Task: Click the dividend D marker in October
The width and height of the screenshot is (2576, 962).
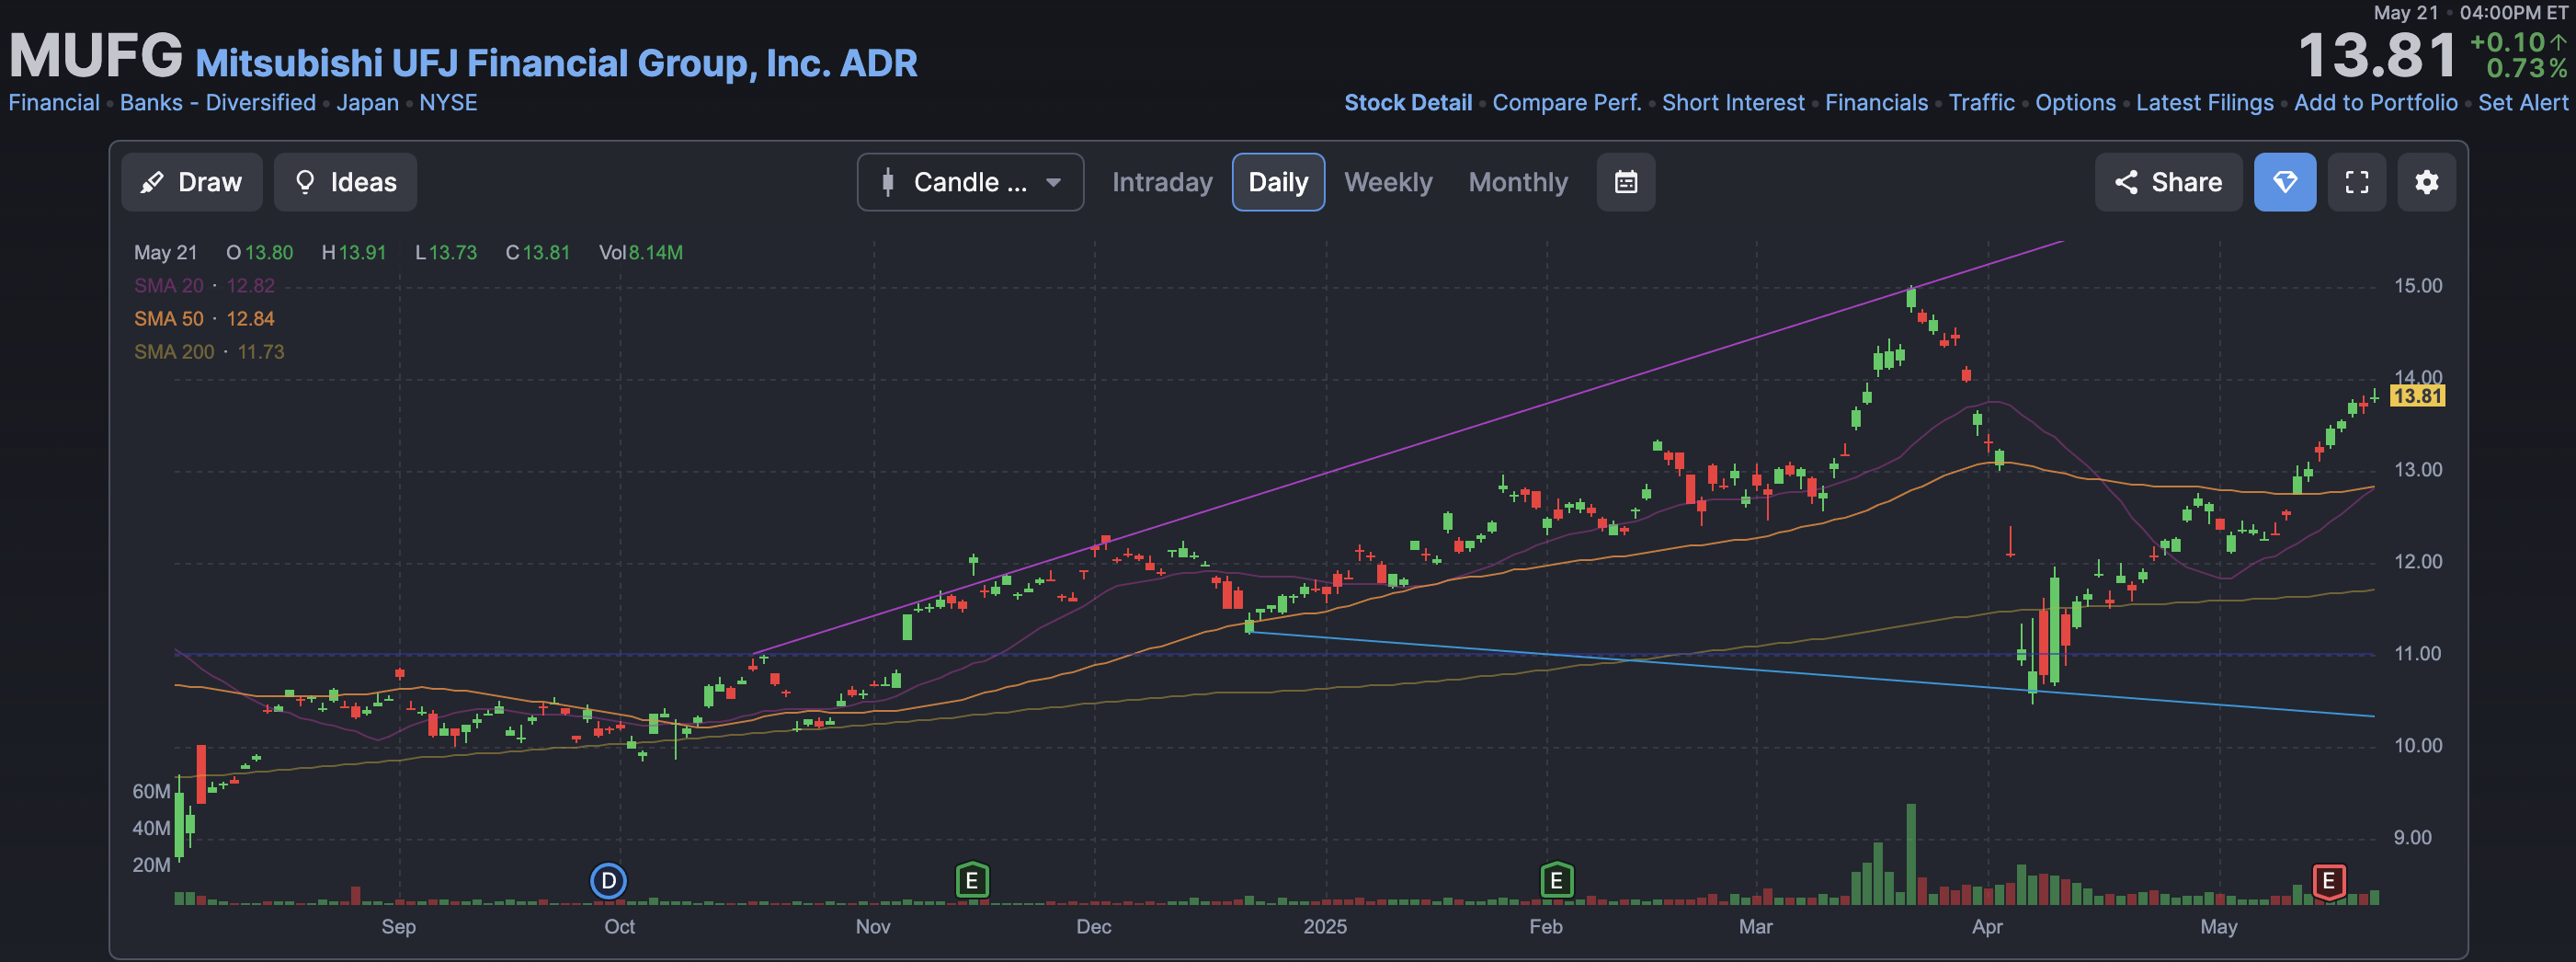Action: pos(608,881)
